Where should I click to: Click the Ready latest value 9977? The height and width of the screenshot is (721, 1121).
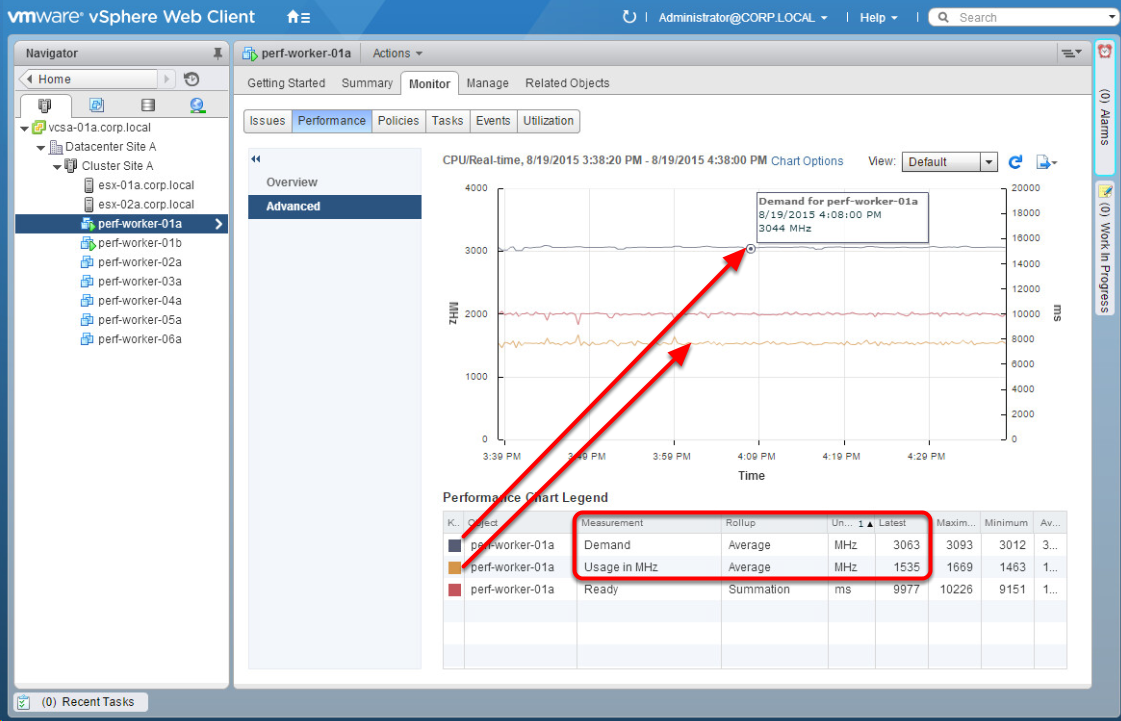(907, 590)
